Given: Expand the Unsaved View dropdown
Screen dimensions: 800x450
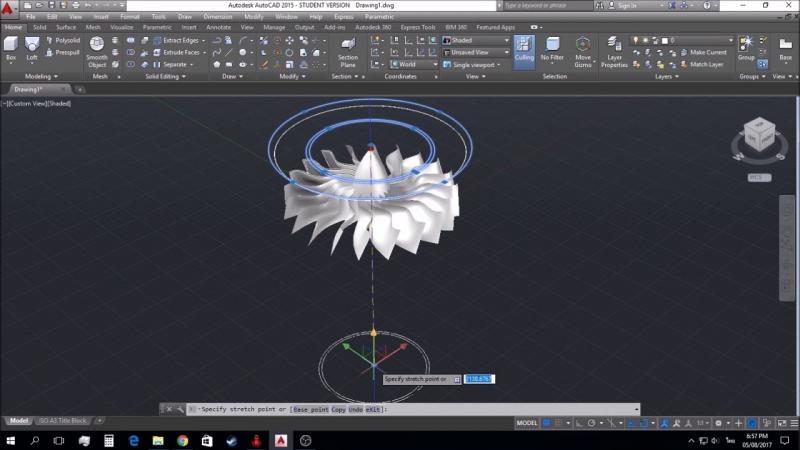Looking at the screenshot, I should point(476,52).
